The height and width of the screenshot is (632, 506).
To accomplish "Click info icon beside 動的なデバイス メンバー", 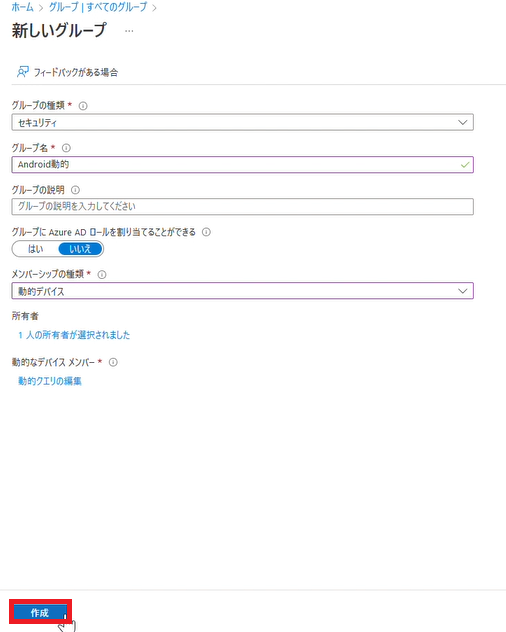I will 113,362.
